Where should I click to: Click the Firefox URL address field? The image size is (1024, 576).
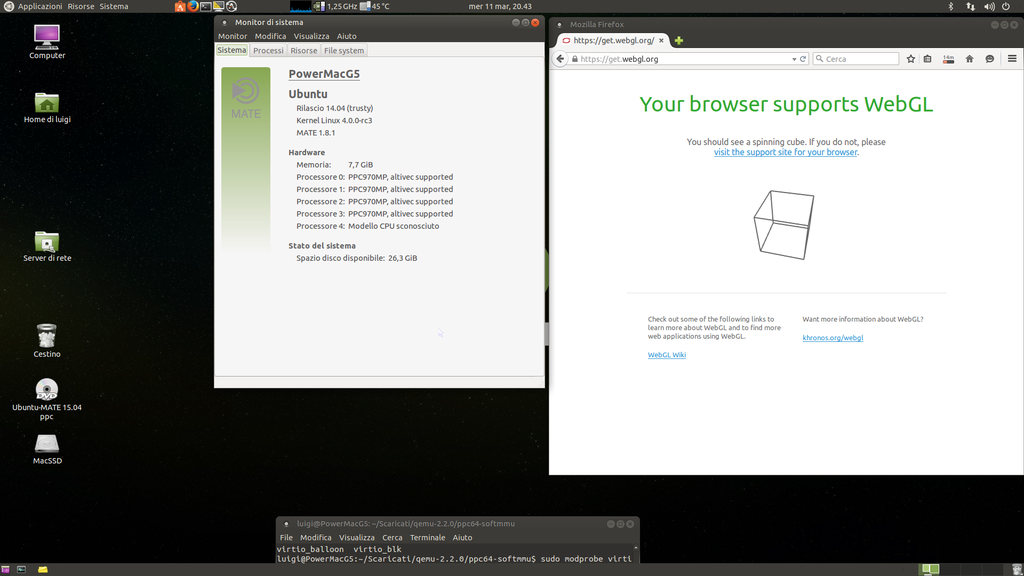click(x=684, y=59)
